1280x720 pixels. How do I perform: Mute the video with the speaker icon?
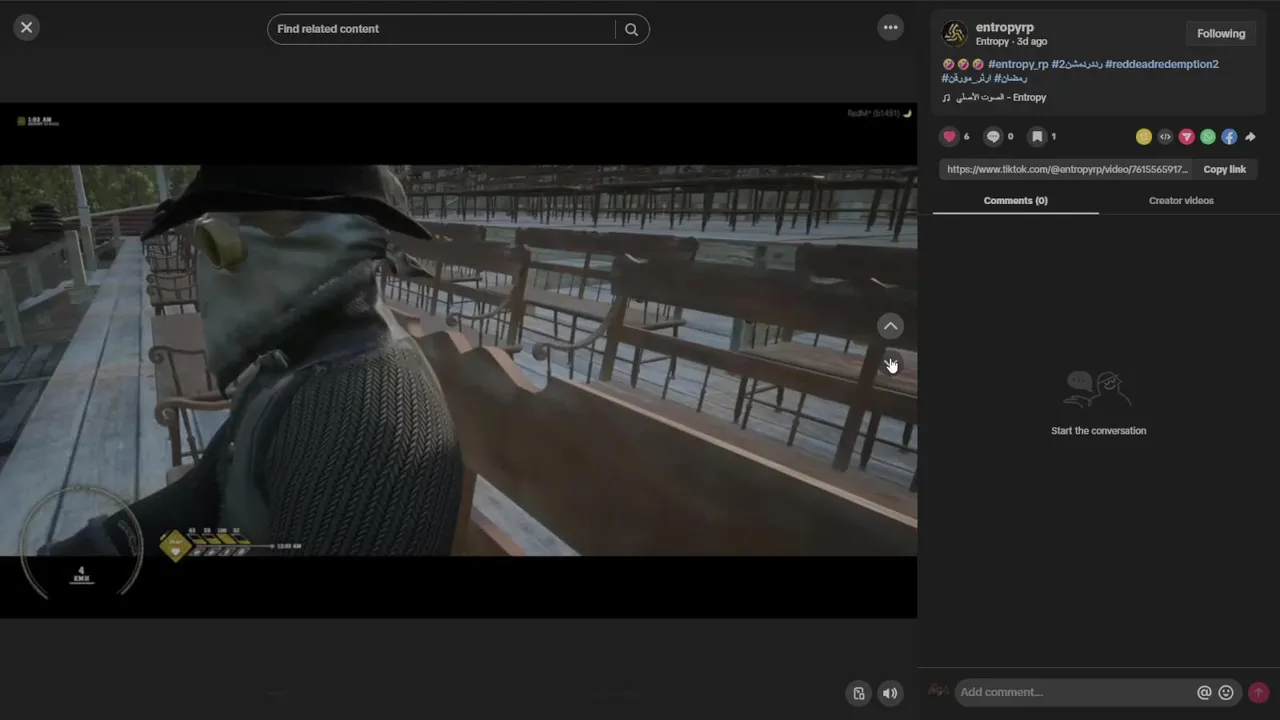tap(890, 693)
